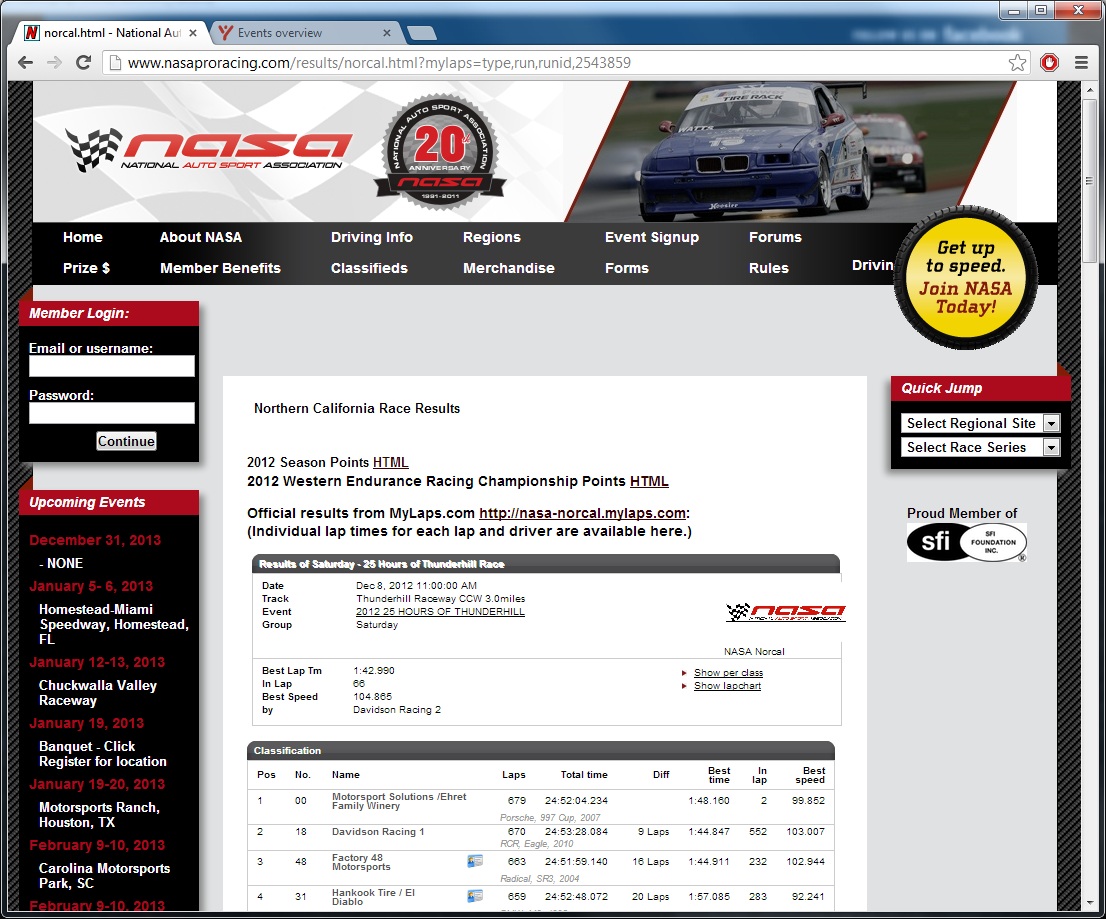Expand the Select Regional Site dropdown
Screen dimensions: 1106x919
click(x=980, y=423)
